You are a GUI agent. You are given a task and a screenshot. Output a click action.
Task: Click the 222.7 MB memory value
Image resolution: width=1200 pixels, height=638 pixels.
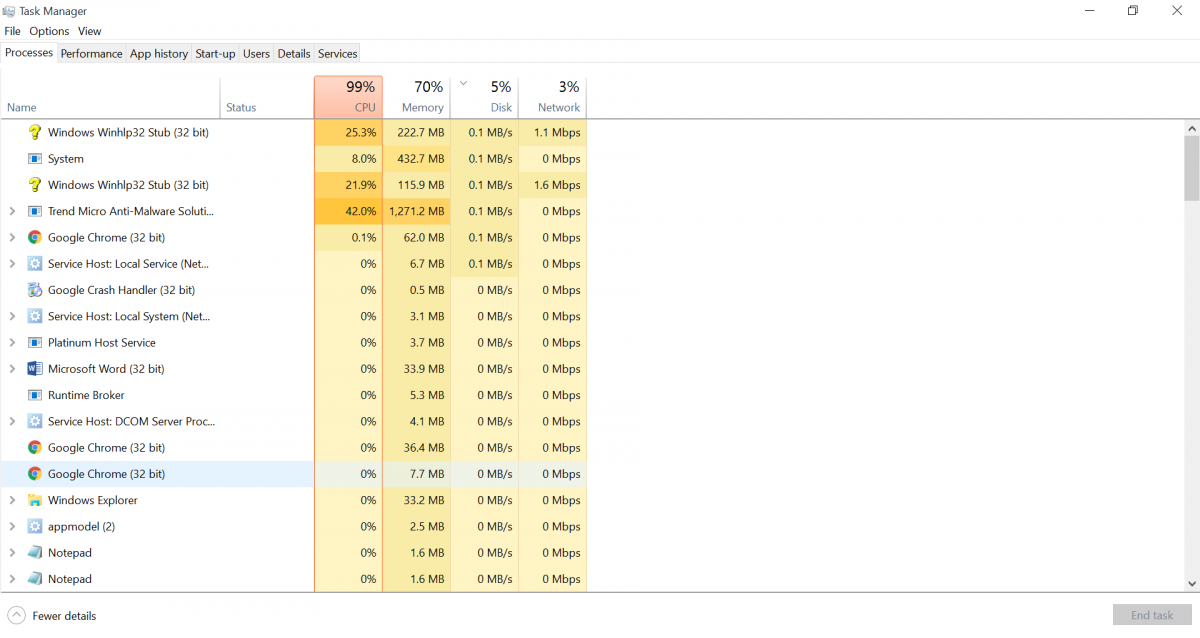pyautogui.click(x=420, y=132)
